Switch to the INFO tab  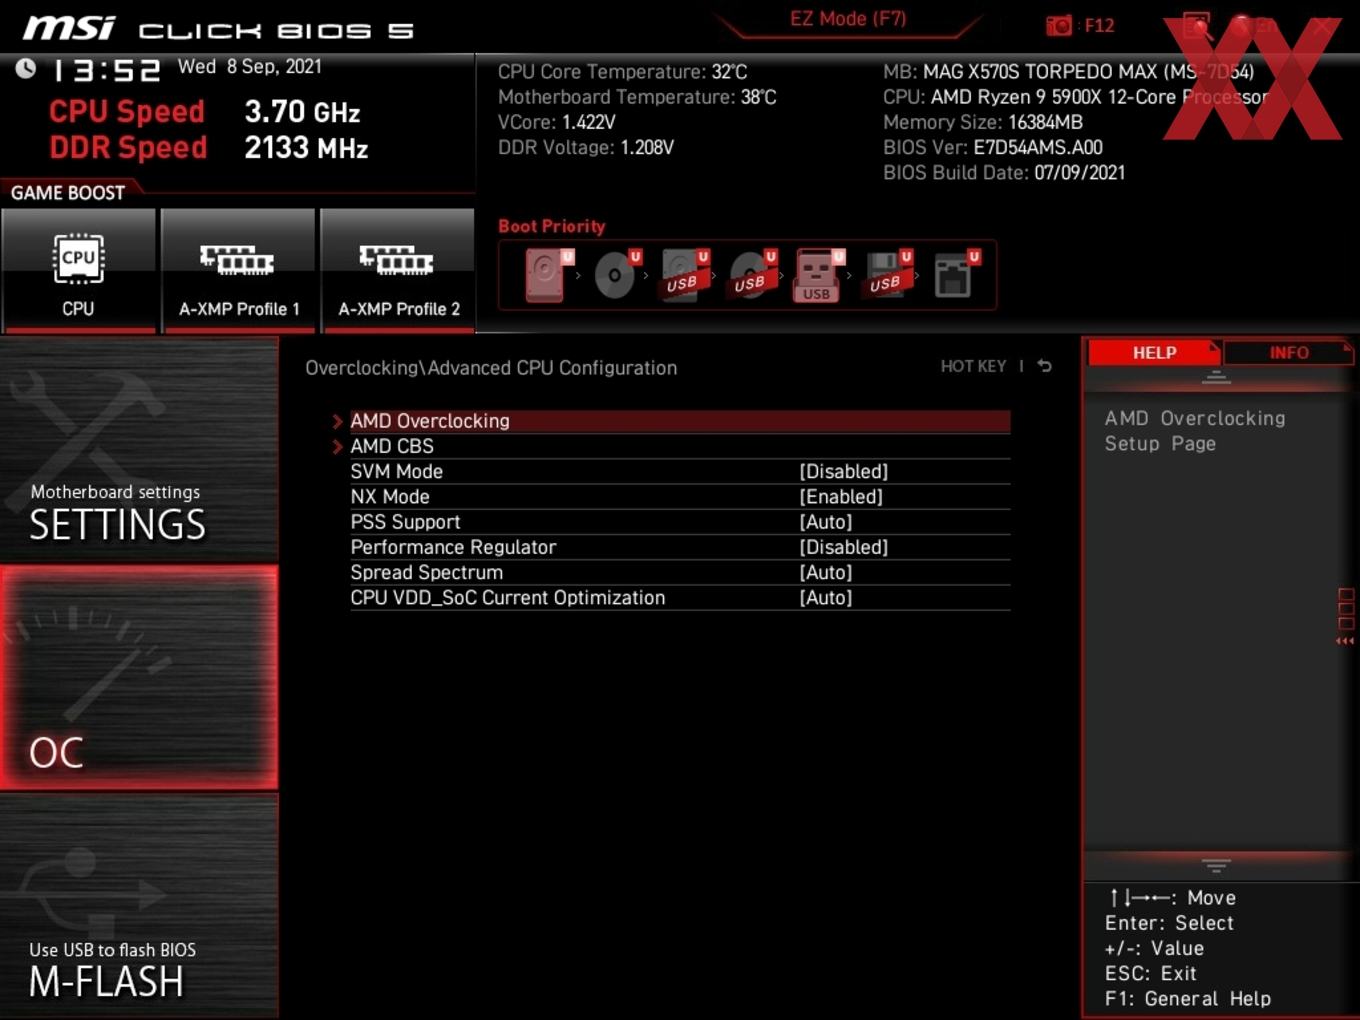tap(1288, 353)
